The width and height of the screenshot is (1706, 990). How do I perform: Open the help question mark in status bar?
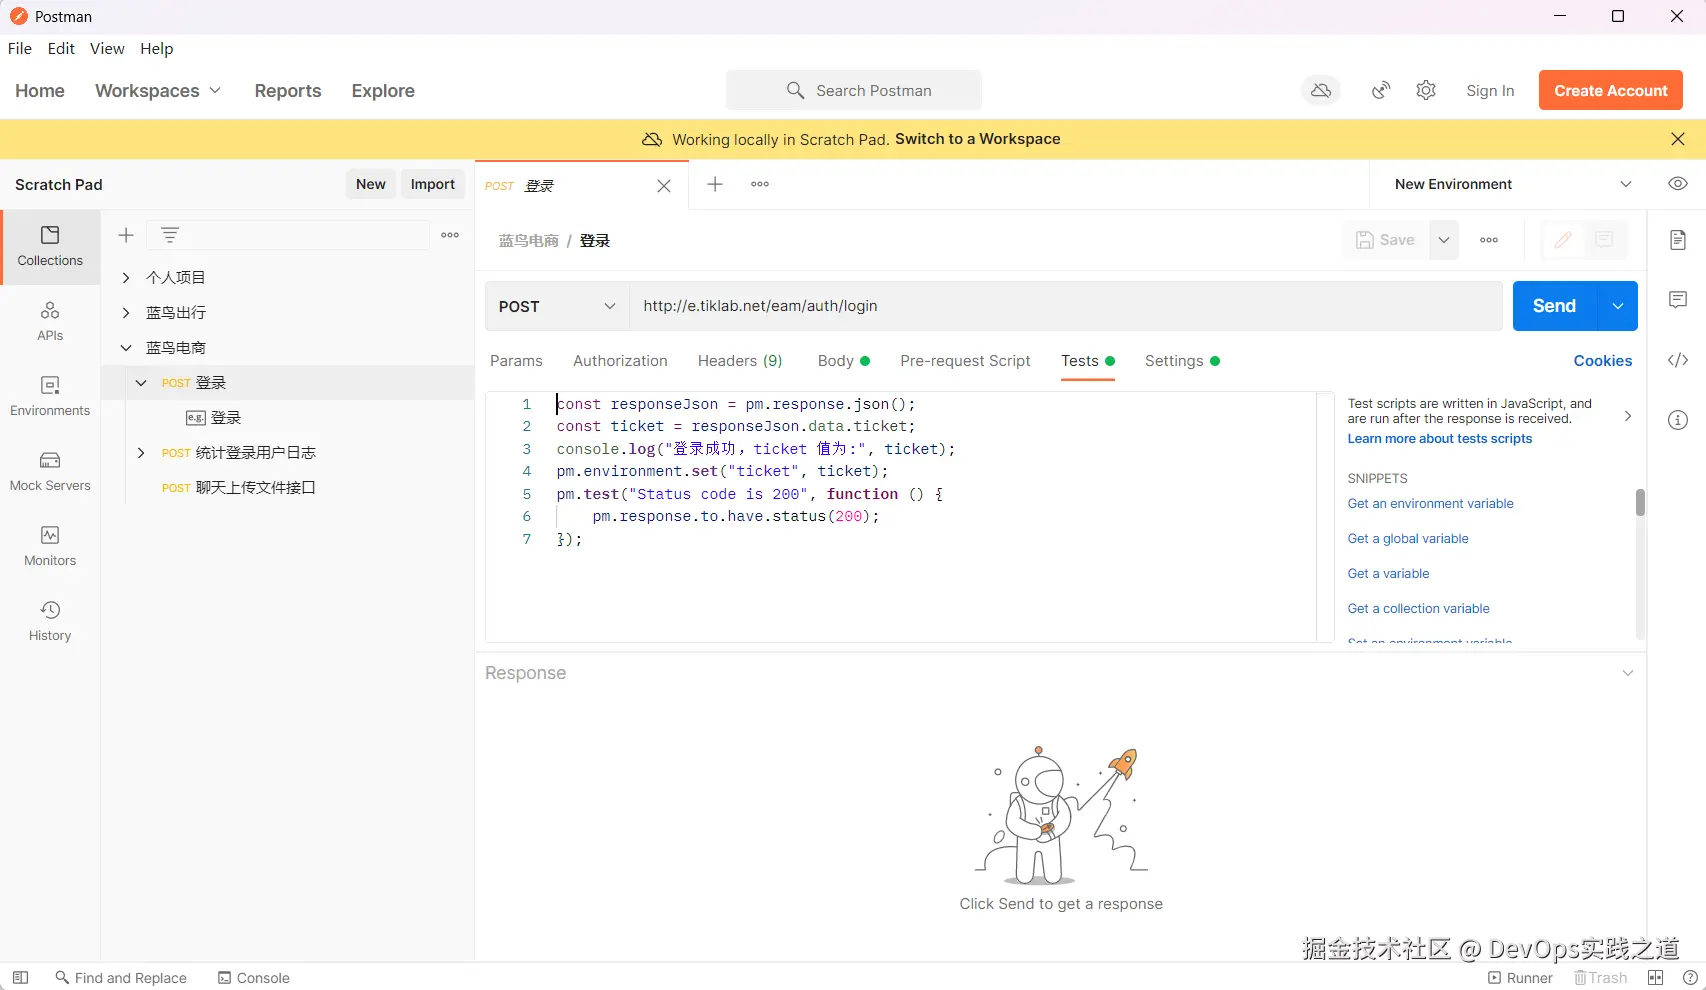pos(1690,978)
